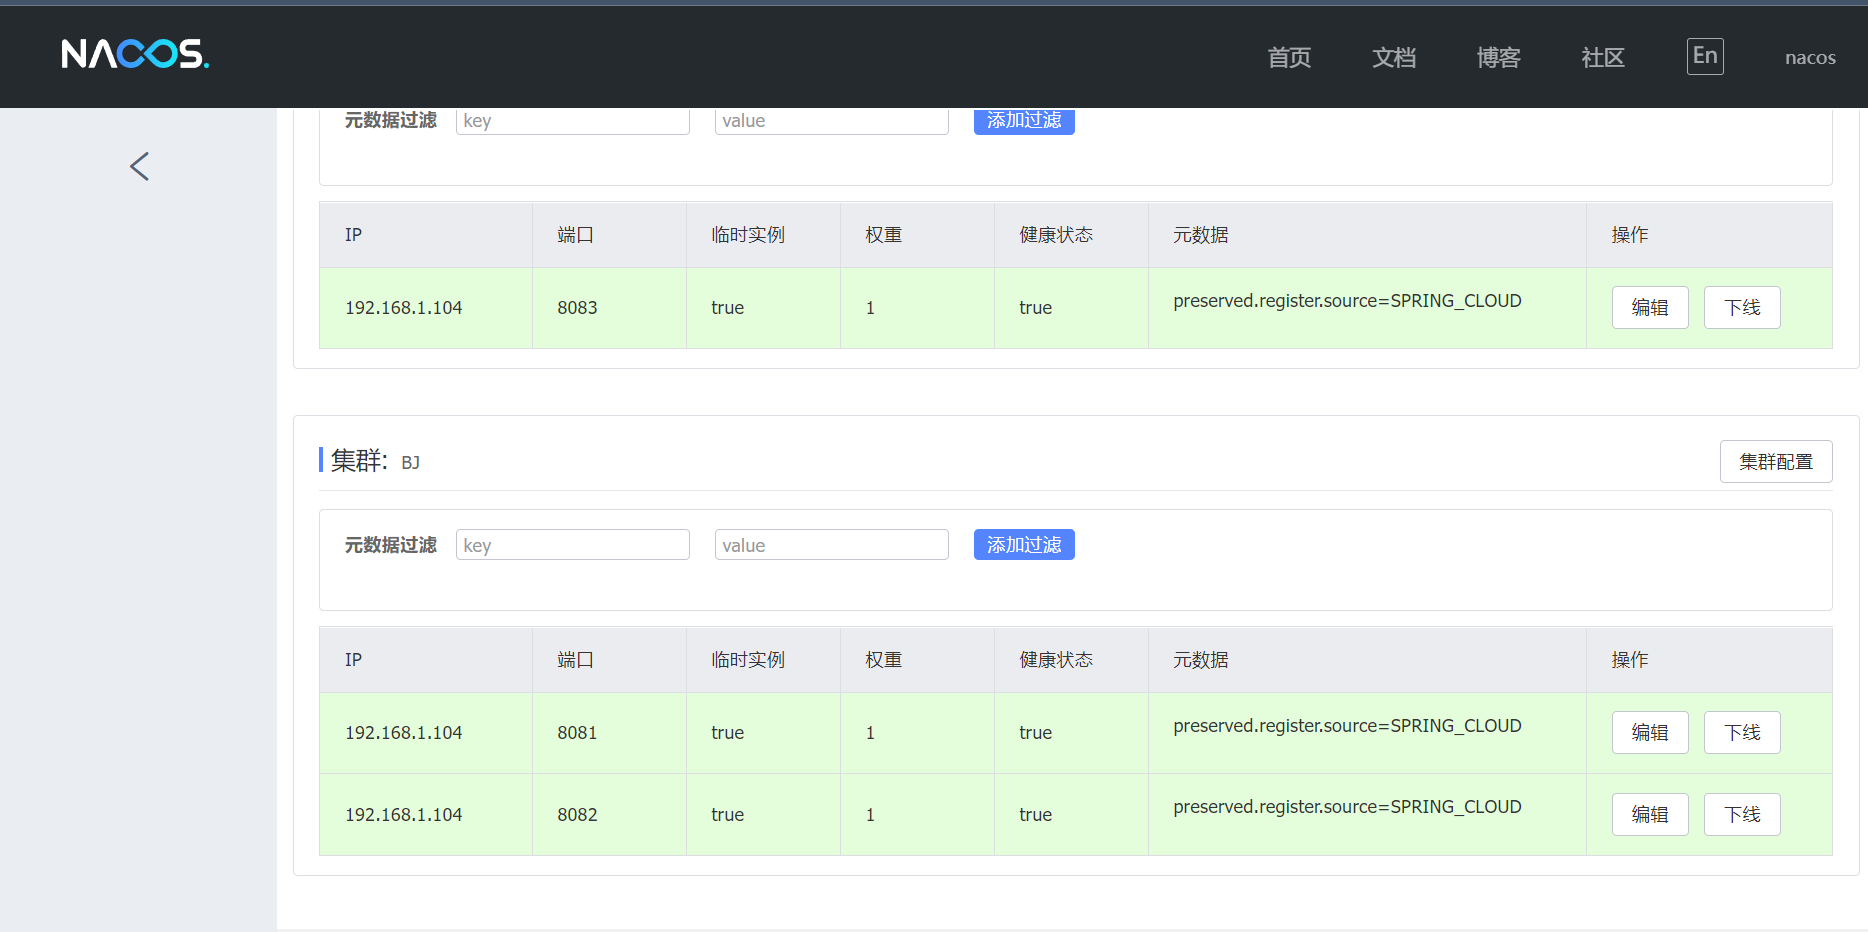Open 文档 in top navigation
1868x932 pixels.
point(1393,58)
